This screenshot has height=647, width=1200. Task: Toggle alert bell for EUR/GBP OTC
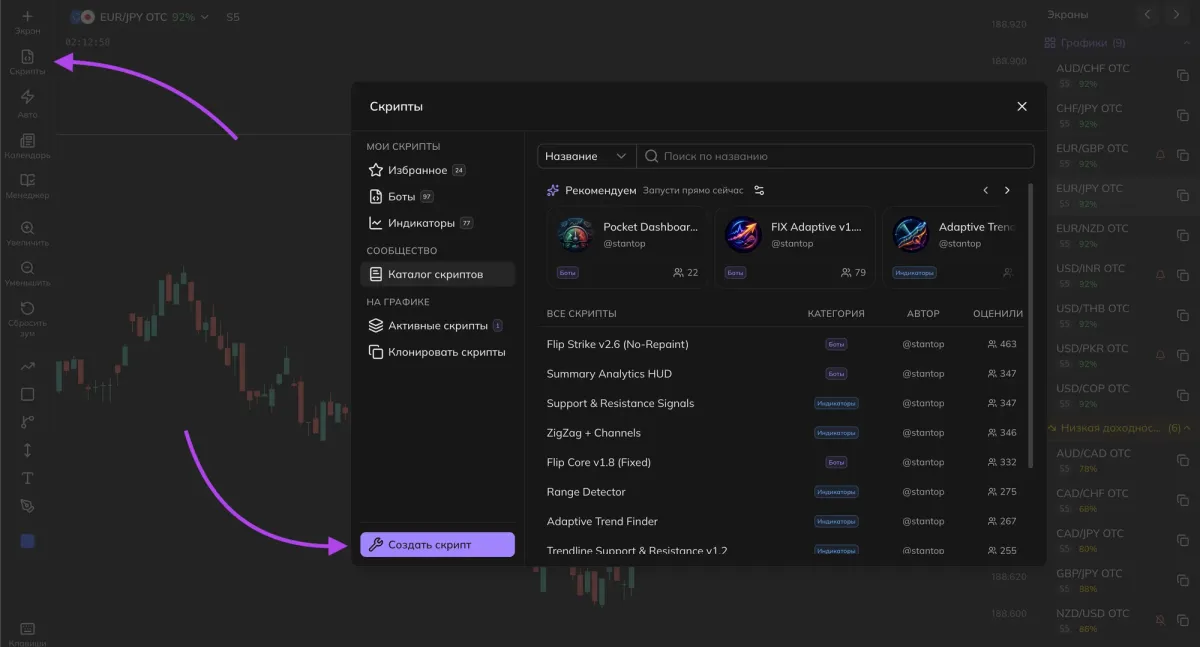[x=1160, y=155]
